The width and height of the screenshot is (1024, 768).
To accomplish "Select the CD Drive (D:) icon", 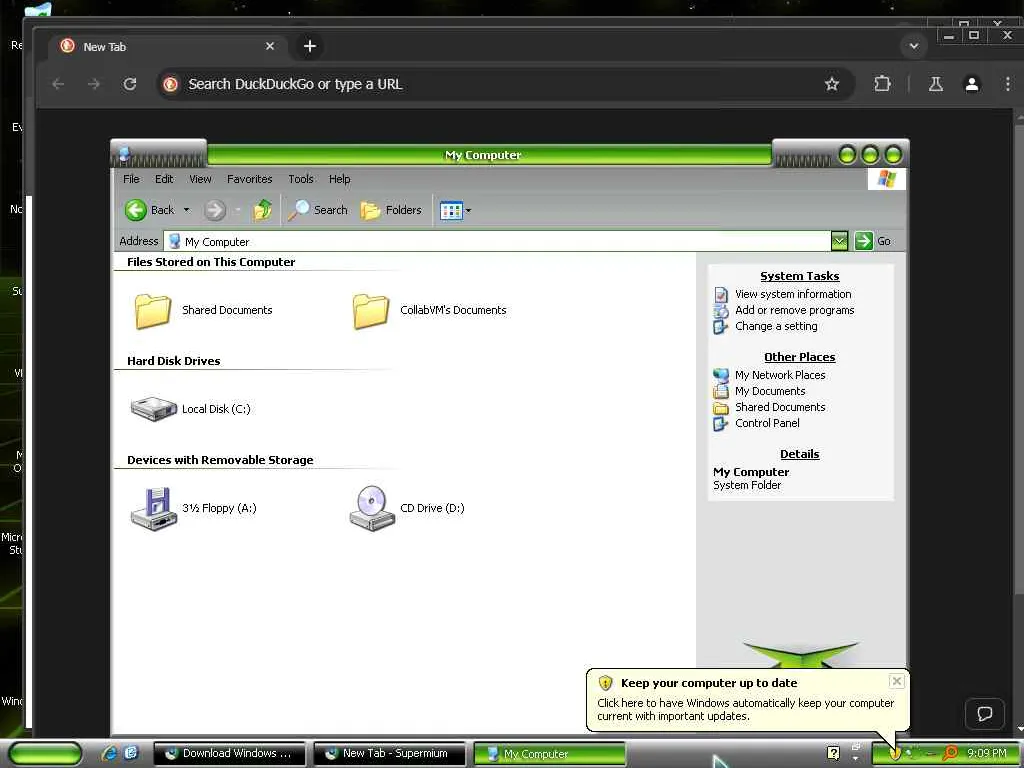I will (x=372, y=508).
